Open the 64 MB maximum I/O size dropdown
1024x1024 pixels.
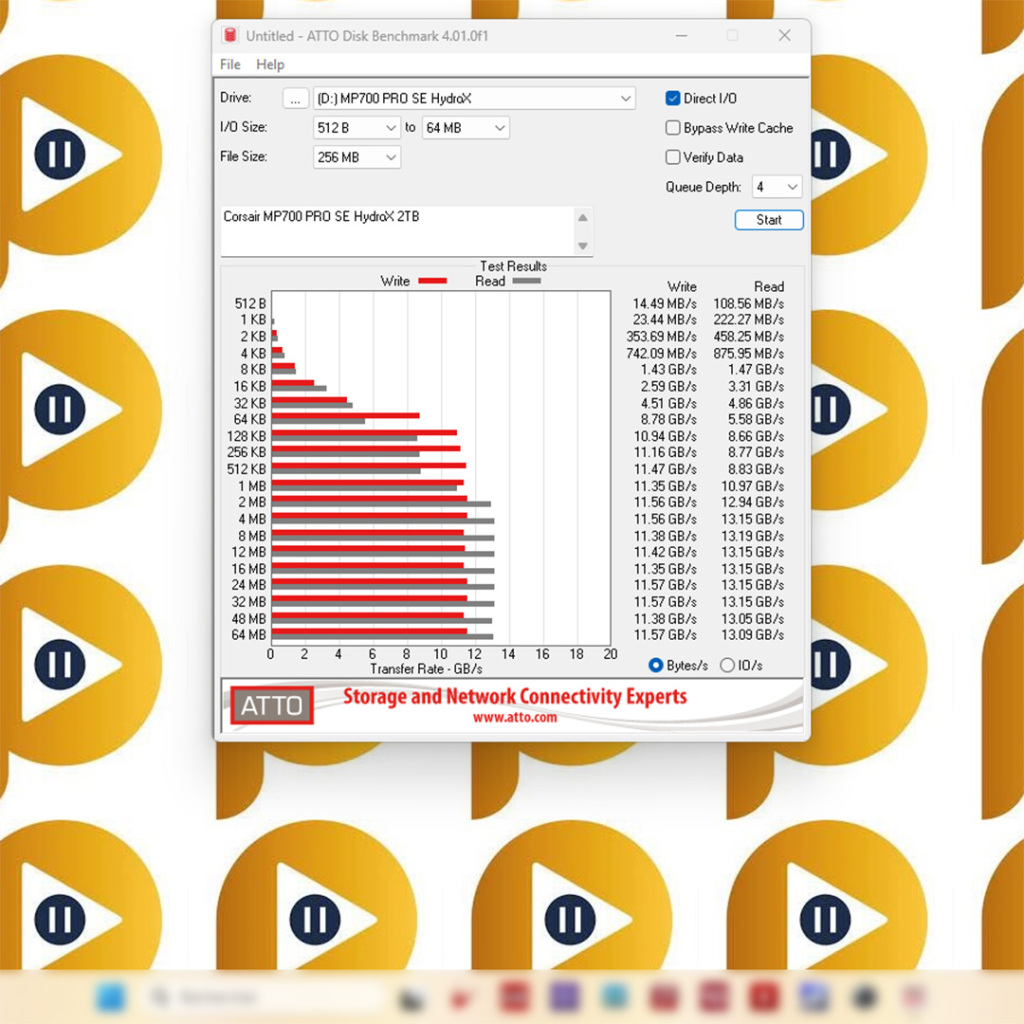(466, 128)
